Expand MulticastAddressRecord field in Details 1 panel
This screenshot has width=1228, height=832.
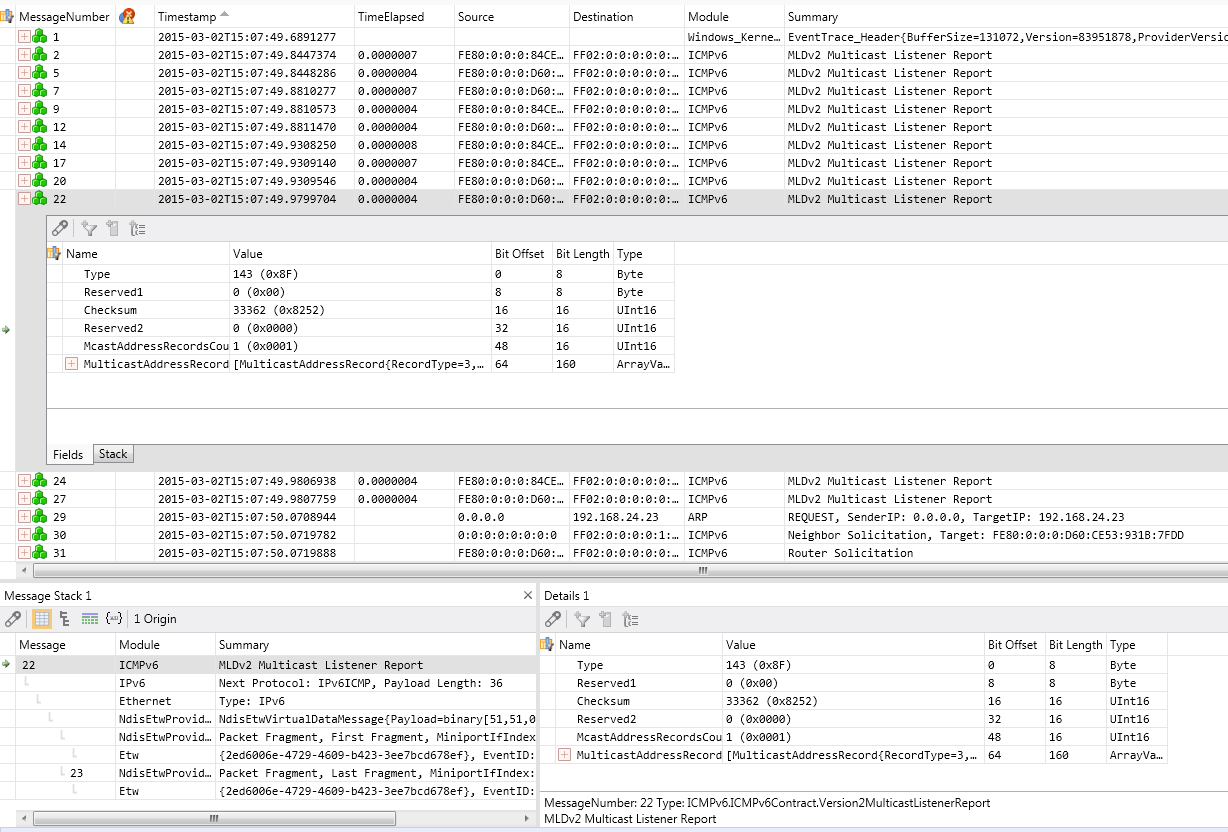click(x=564, y=755)
